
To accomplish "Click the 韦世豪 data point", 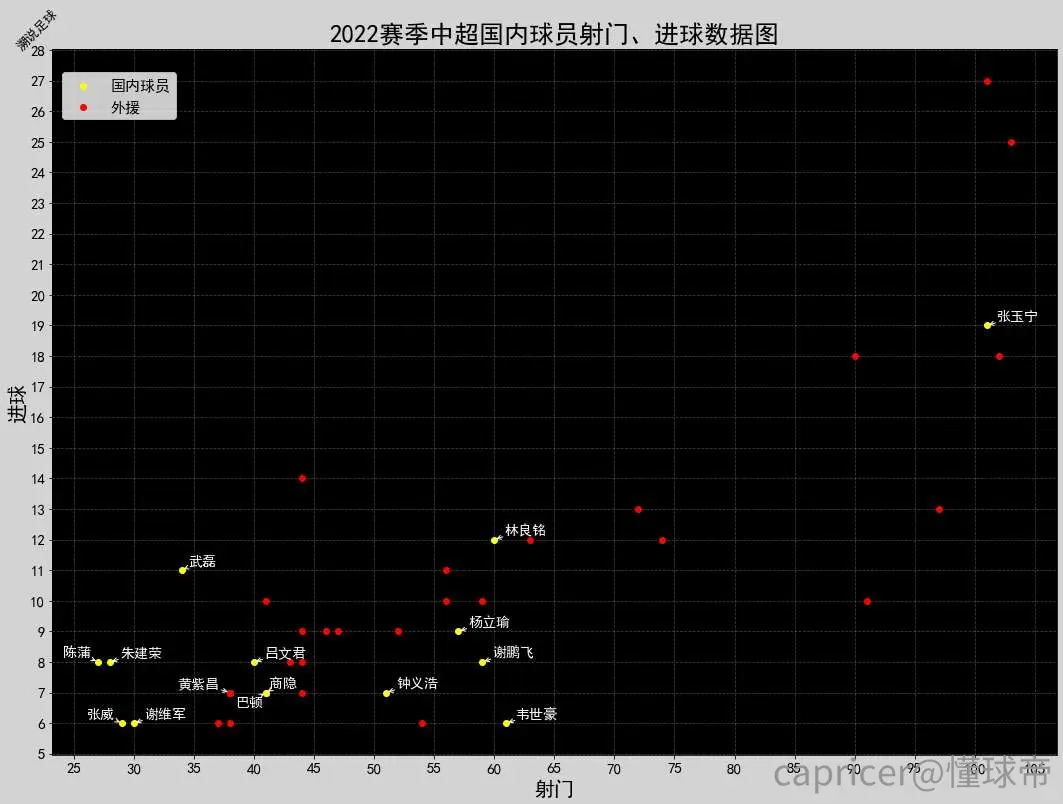I will click(x=506, y=723).
